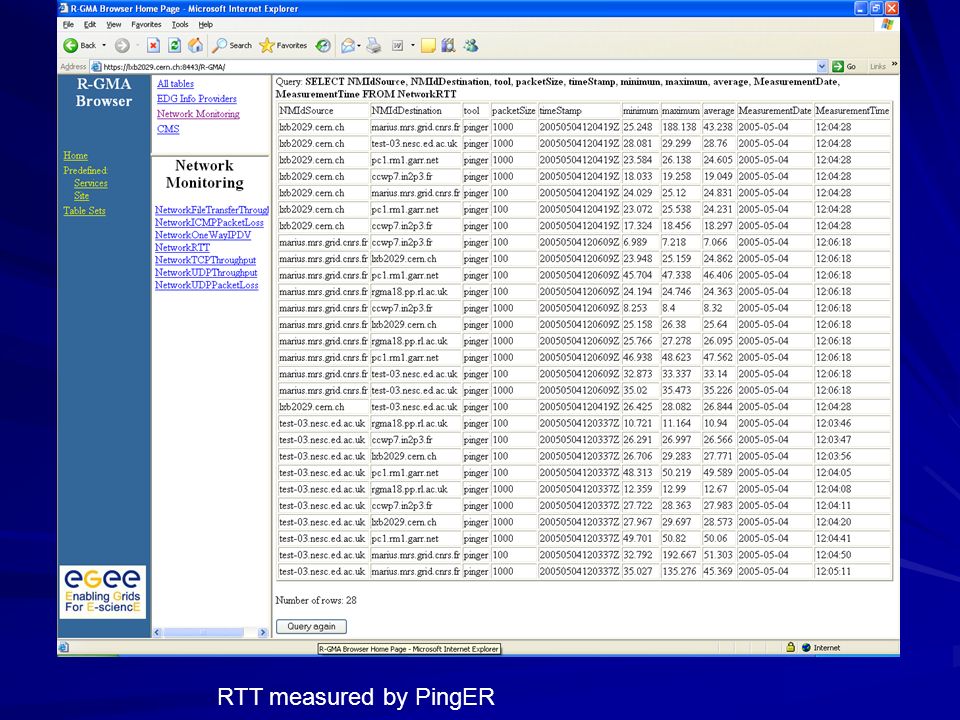Open the History toolbar icon
The height and width of the screenshot is (720, 960).
(323, 45)
